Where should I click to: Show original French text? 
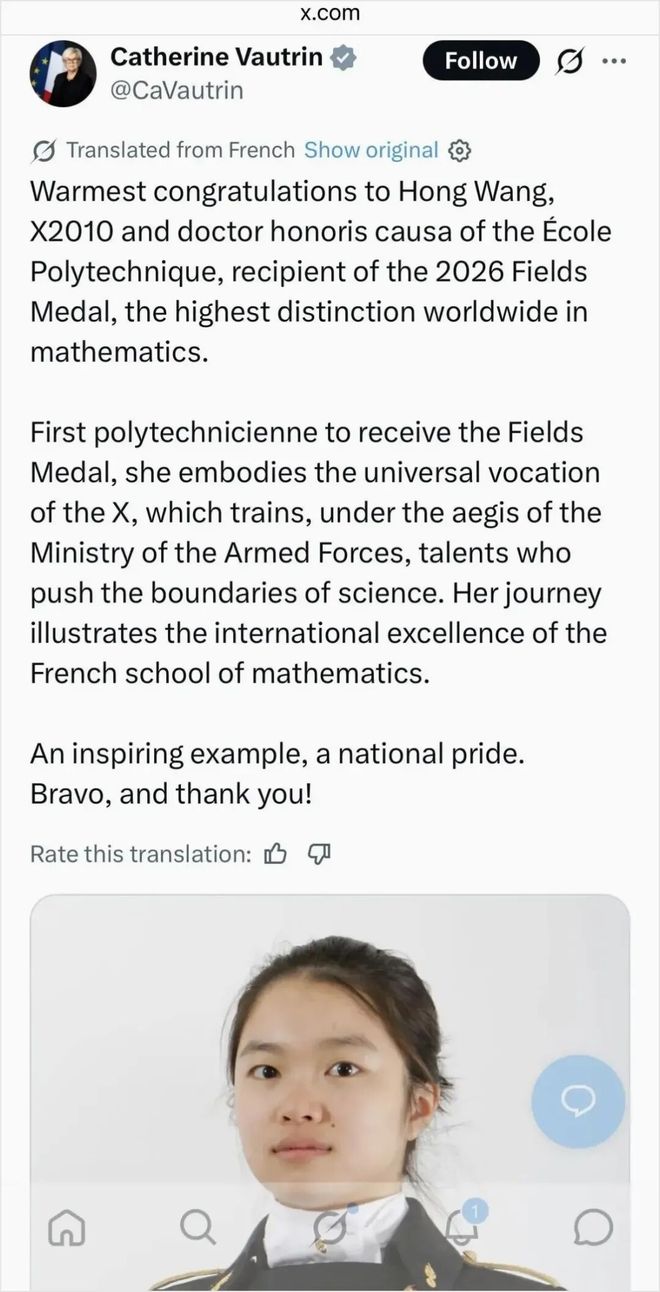371,150
